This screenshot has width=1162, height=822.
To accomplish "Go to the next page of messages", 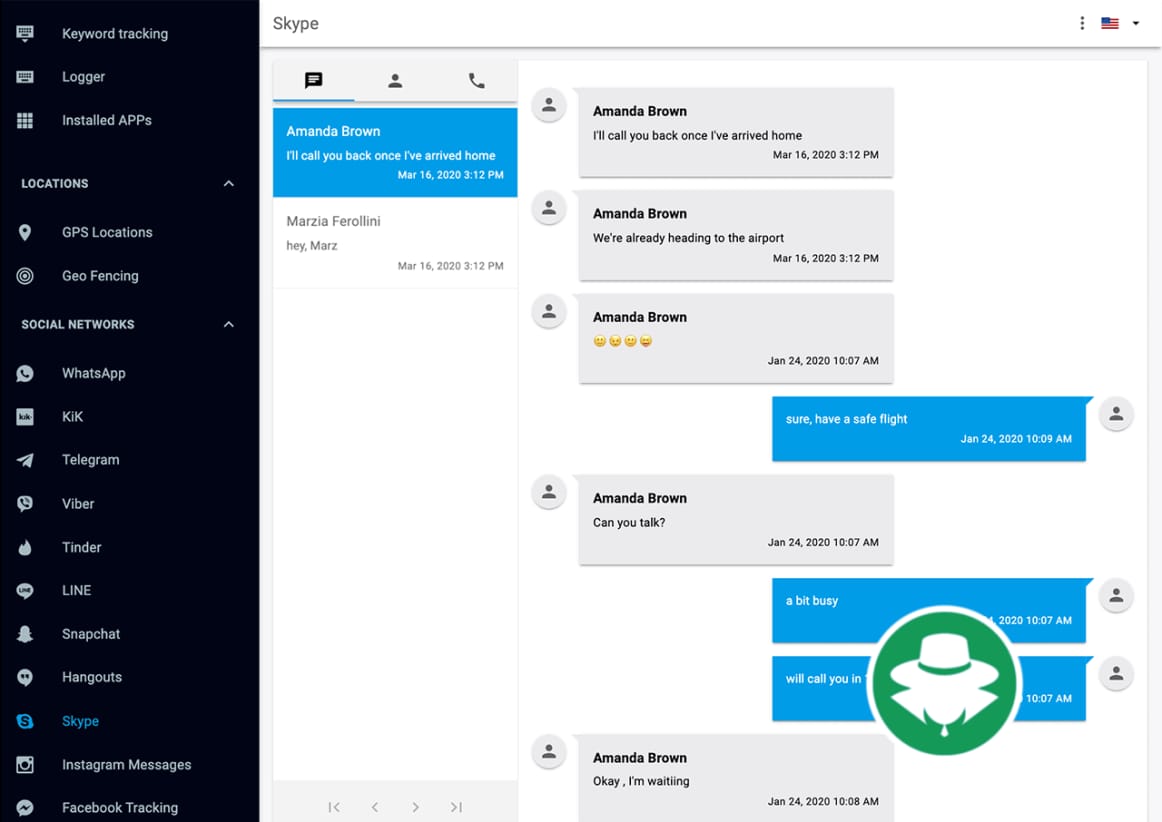I will point(415,806).
